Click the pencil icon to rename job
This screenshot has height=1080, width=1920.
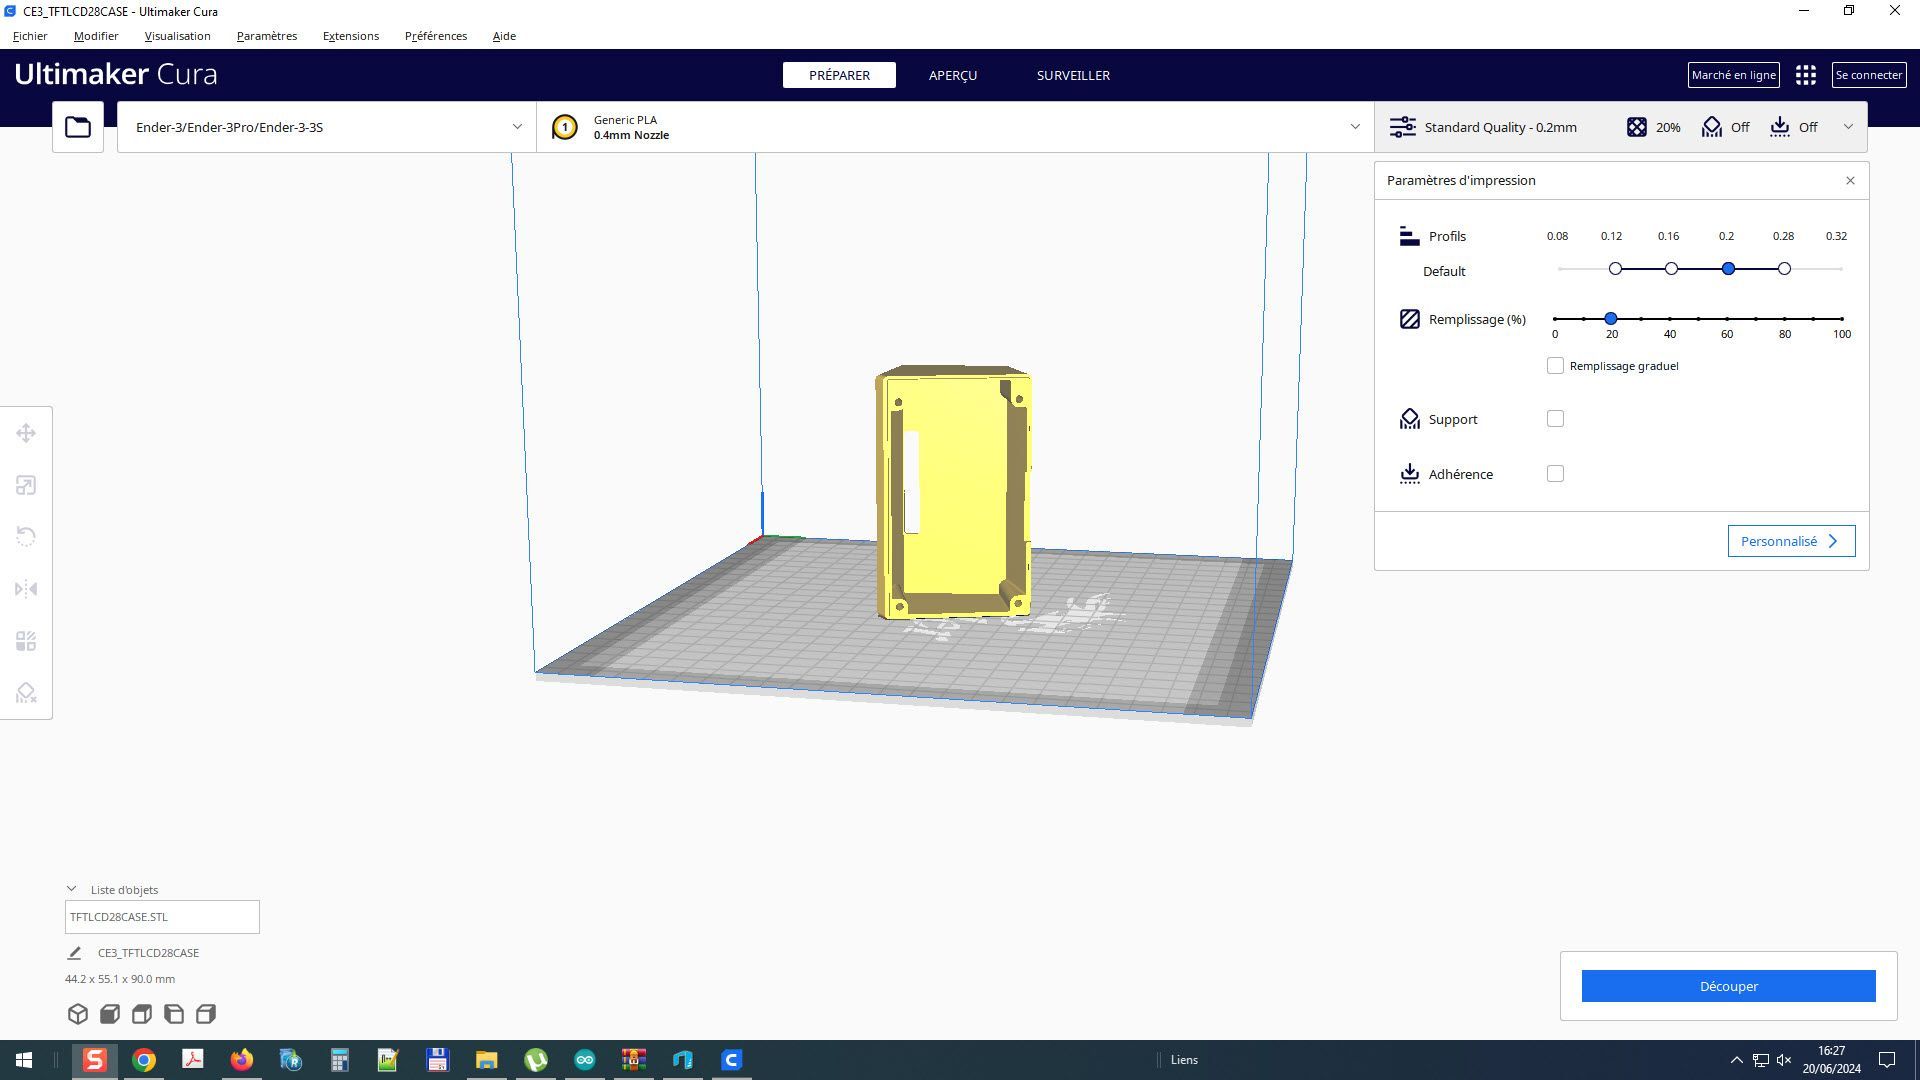click(74, 953)
